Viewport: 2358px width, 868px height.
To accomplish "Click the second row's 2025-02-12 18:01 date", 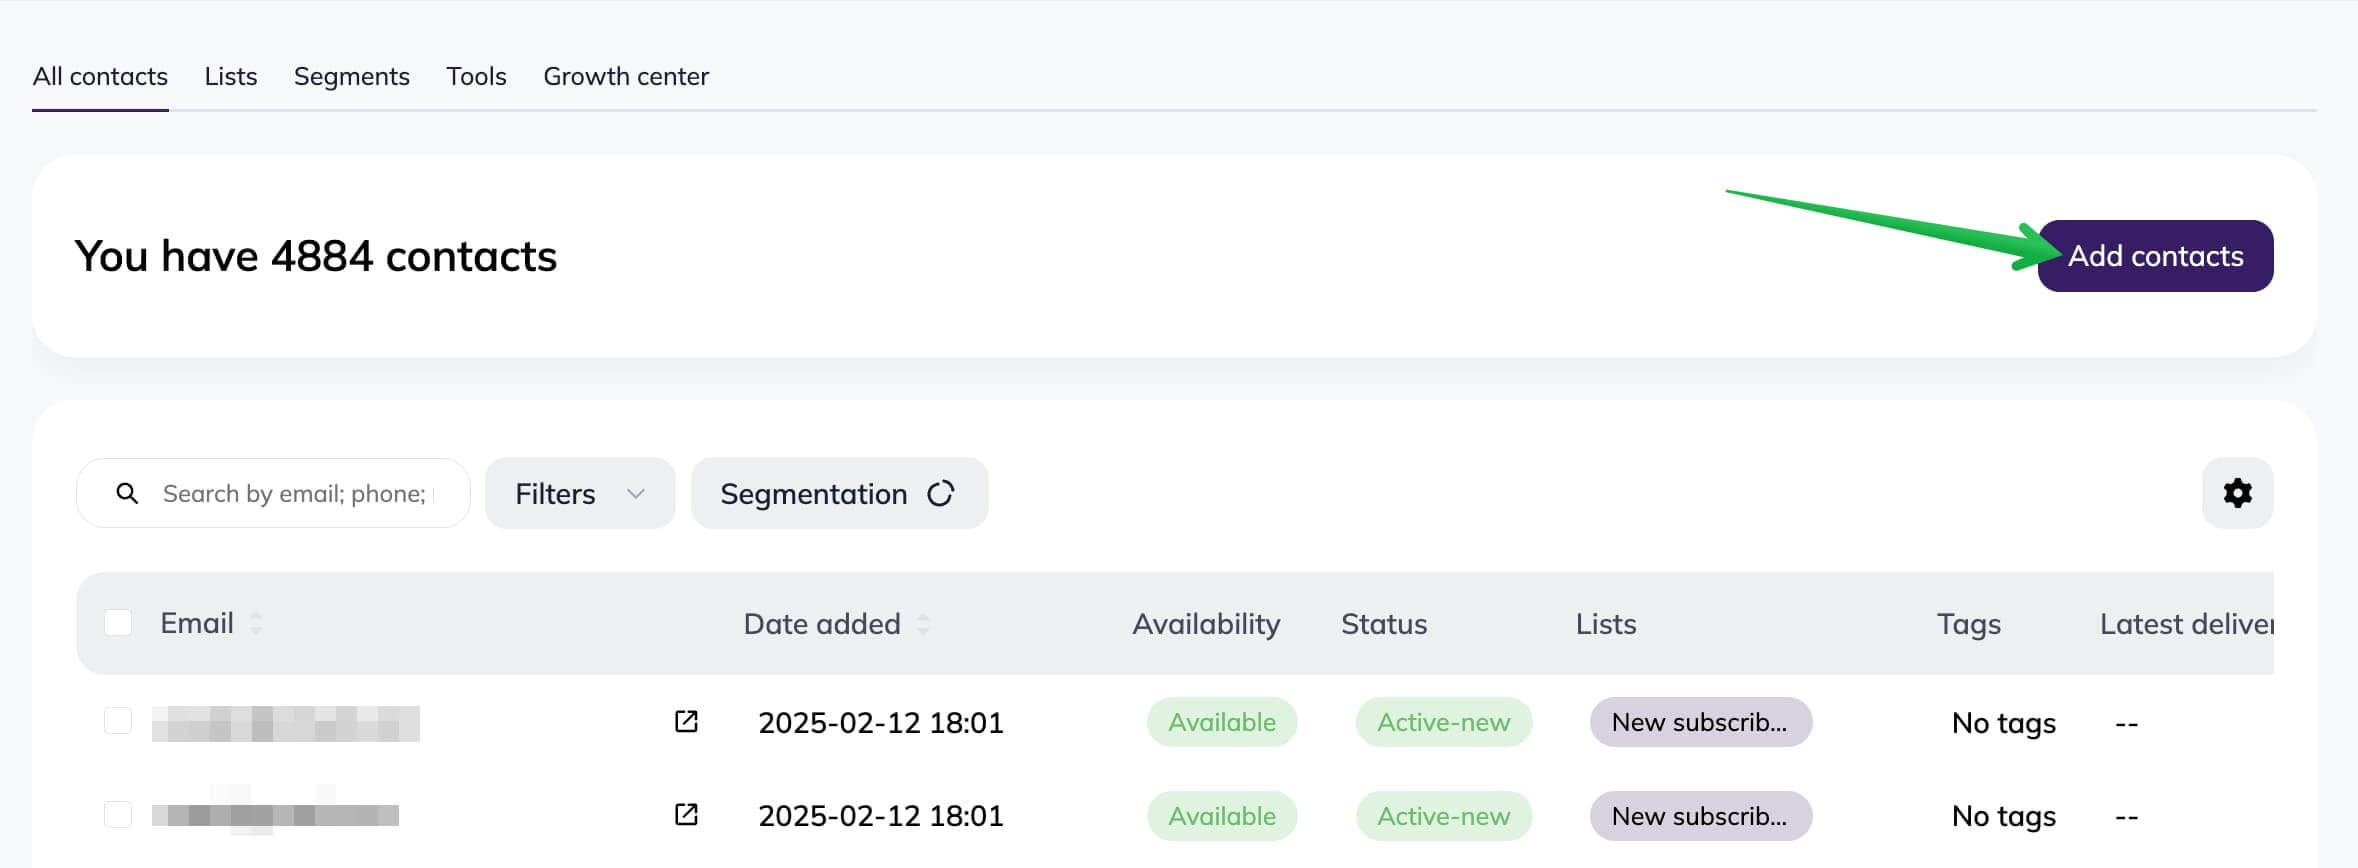I will (880, 816).
